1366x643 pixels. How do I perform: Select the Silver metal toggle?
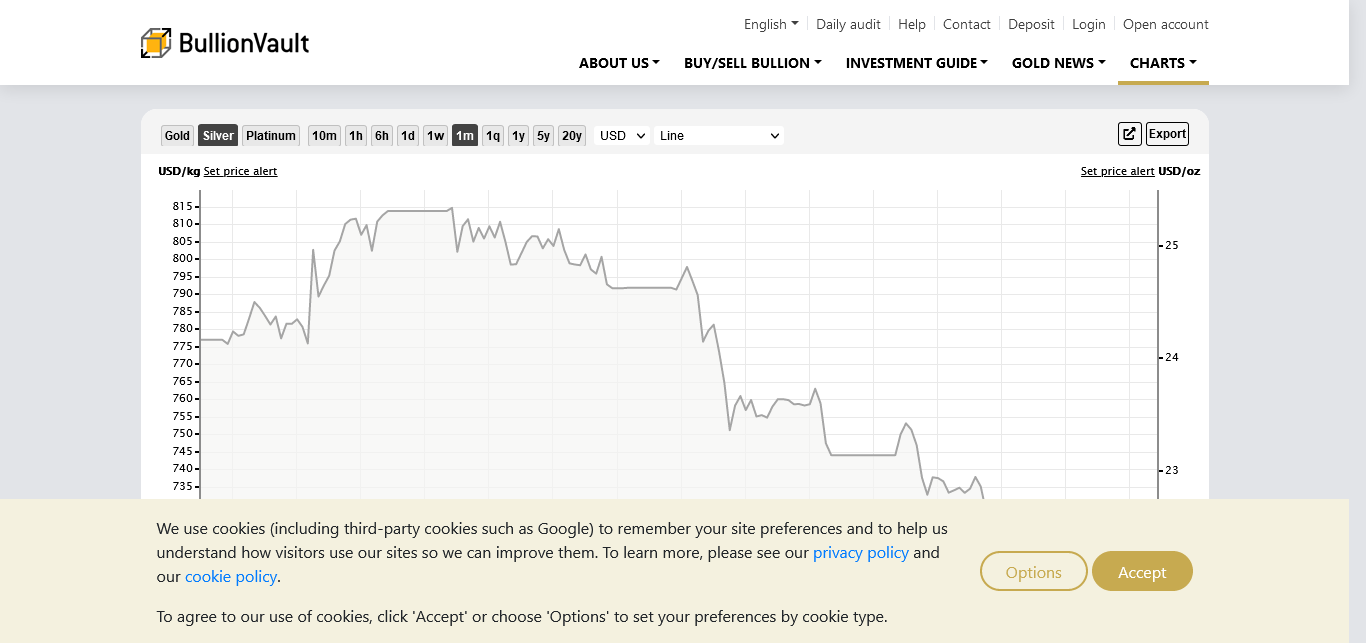tap(218, 136)
